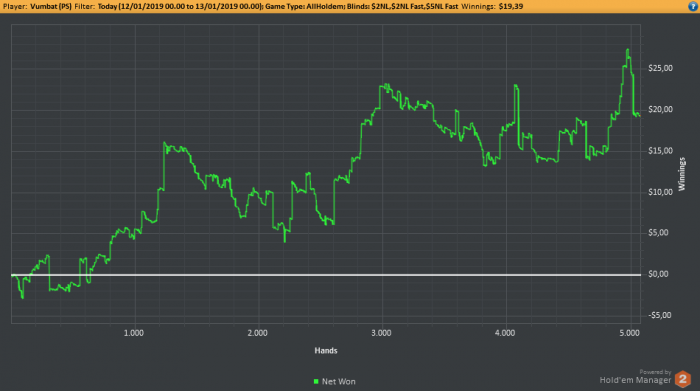700x391 pixels.
Task: Click the $20,00 axis label
Action: pyautogui.click(x=660, y=109)
